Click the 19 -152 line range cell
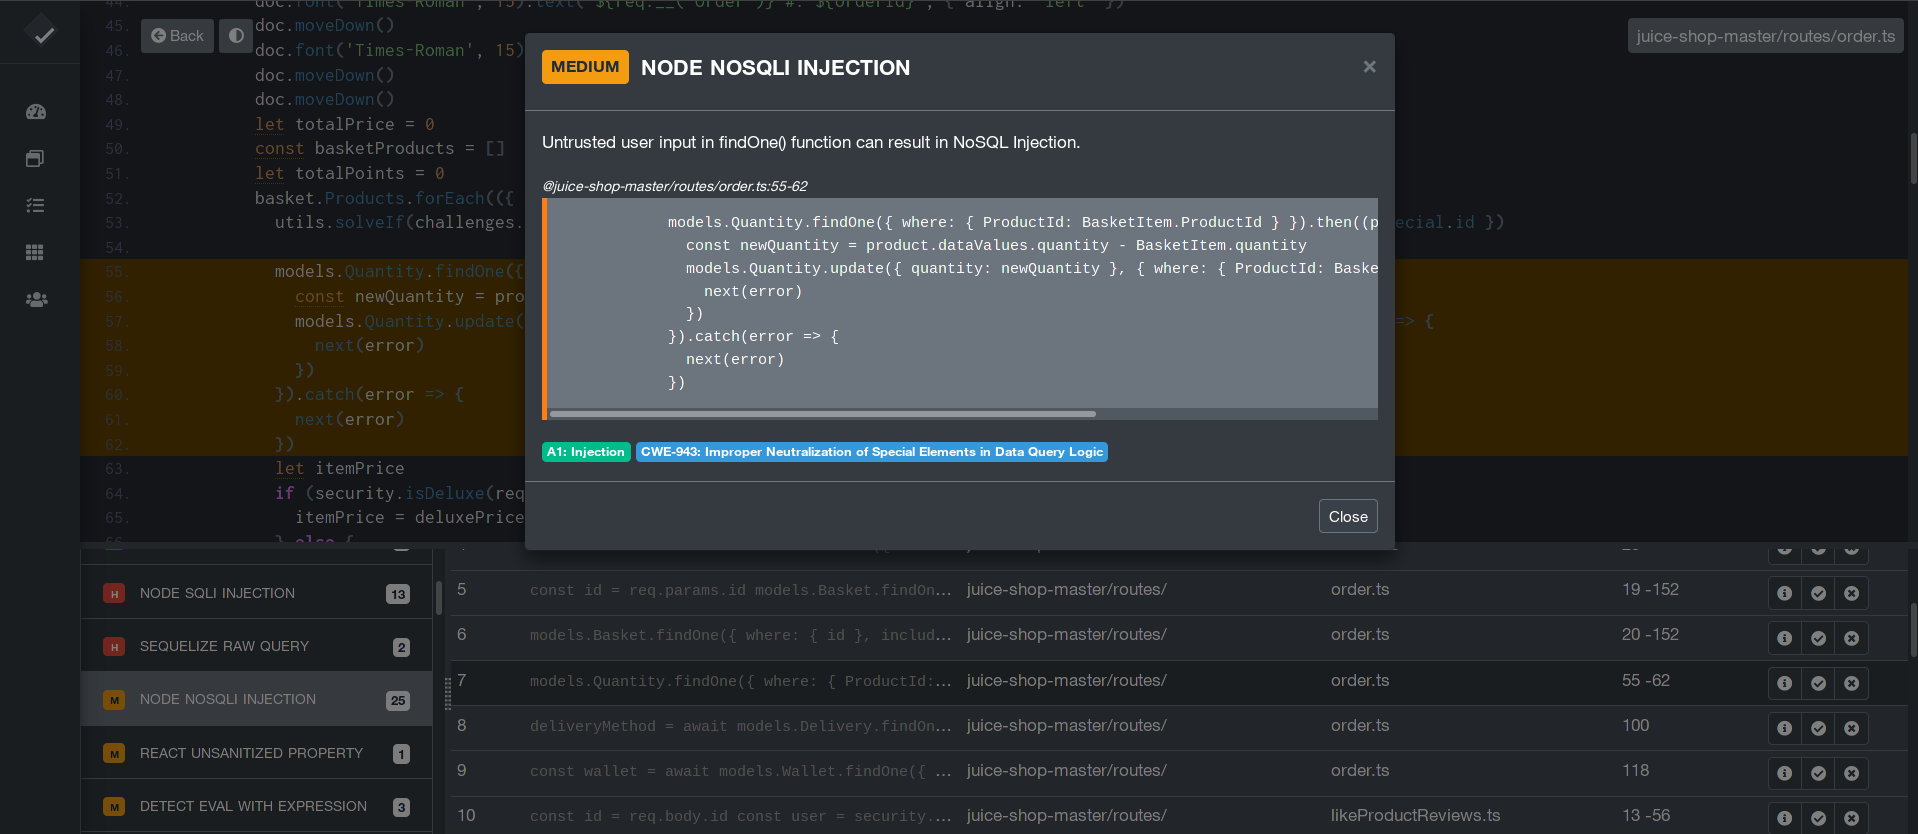 tap(1650, 589)
